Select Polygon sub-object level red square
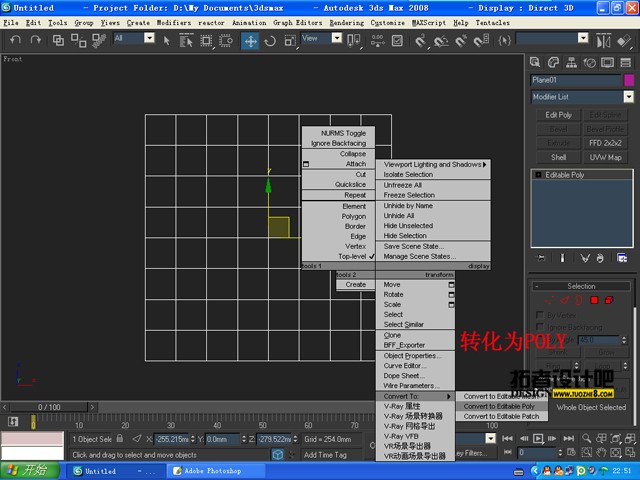 point(594,300)
